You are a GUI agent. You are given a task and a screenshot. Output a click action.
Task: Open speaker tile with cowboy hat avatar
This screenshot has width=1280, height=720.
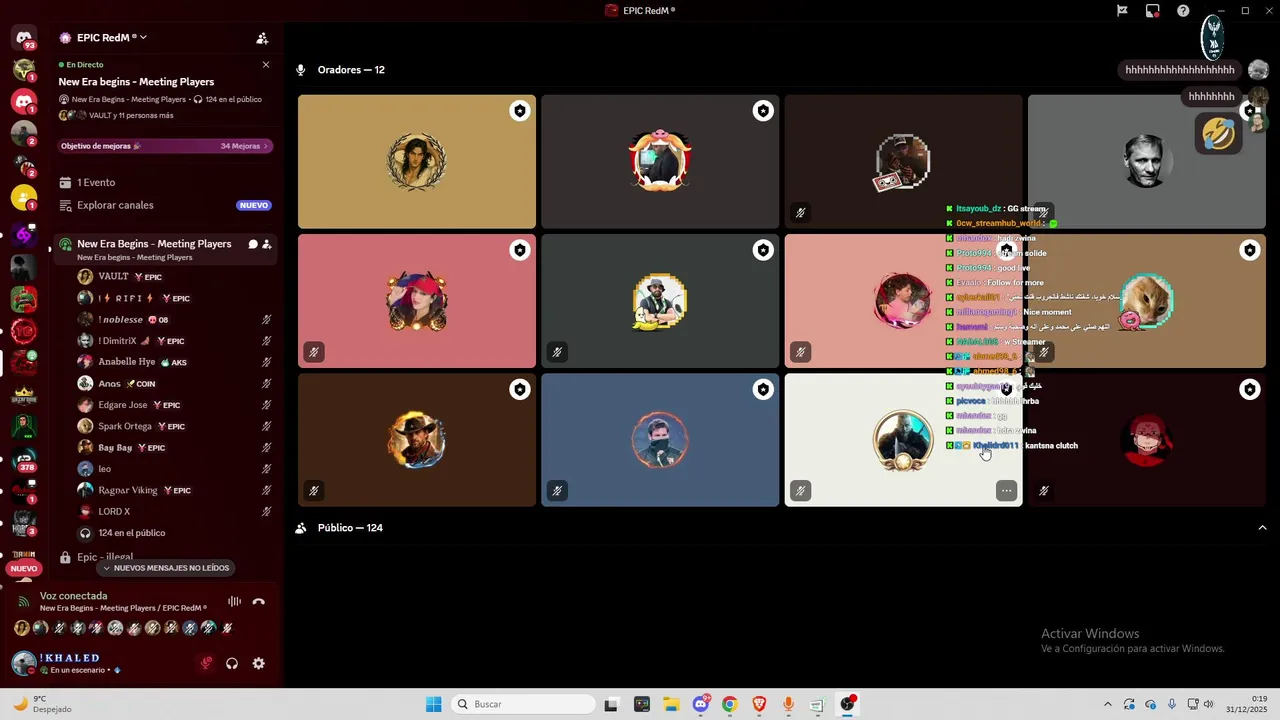click(417, 440)
